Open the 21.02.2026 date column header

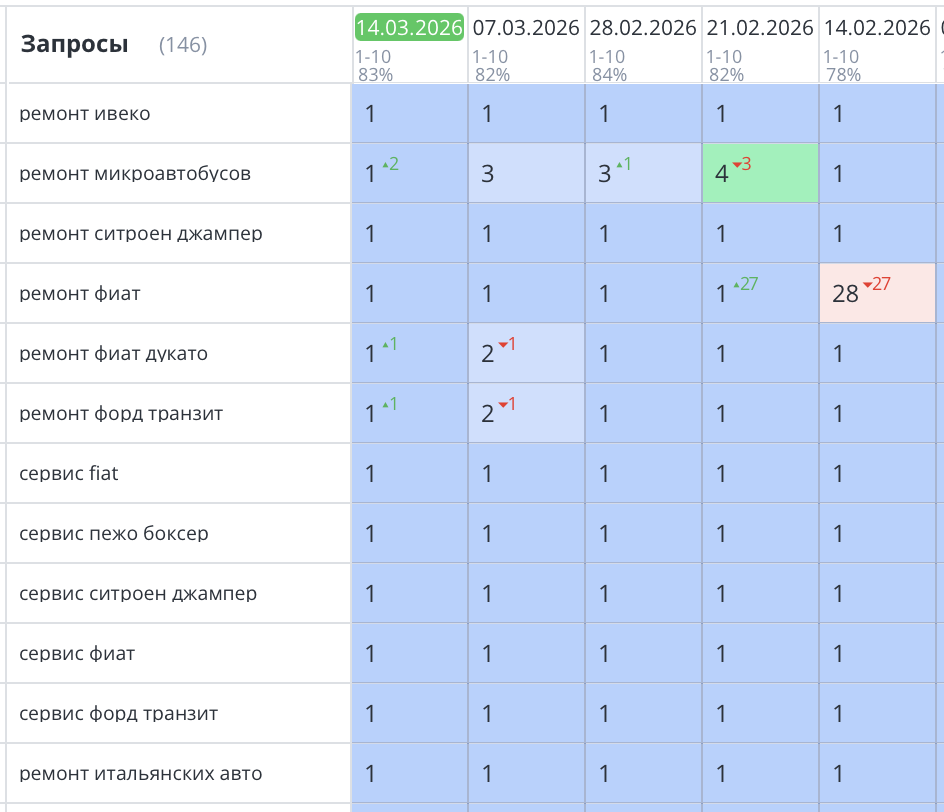[760, 28]
